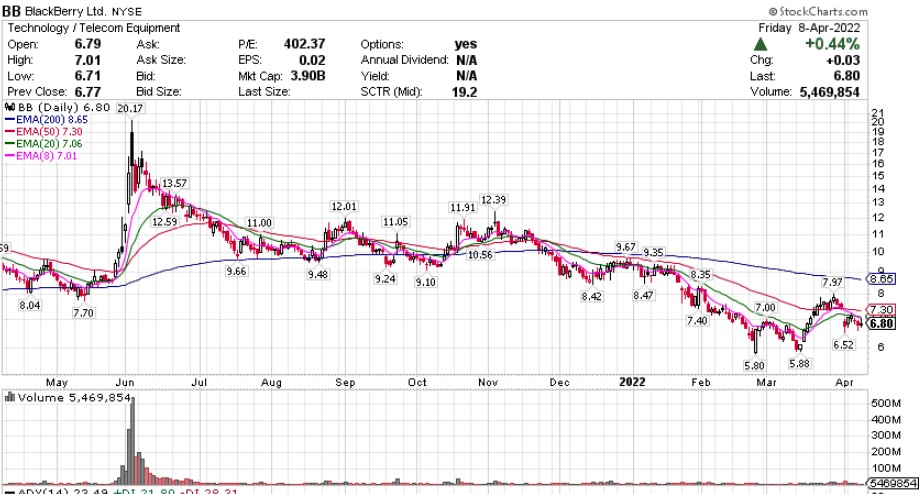Click the Volume value 5,469,854 in header
This screenshot has width=924, height=494.
pyautogui.click(x=829, y=92)
